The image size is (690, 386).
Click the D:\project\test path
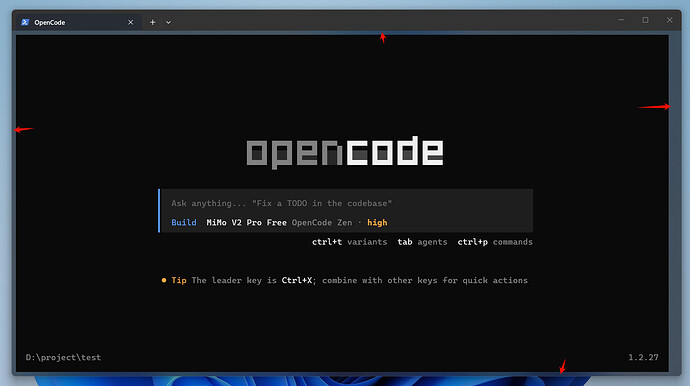(63, 357)
